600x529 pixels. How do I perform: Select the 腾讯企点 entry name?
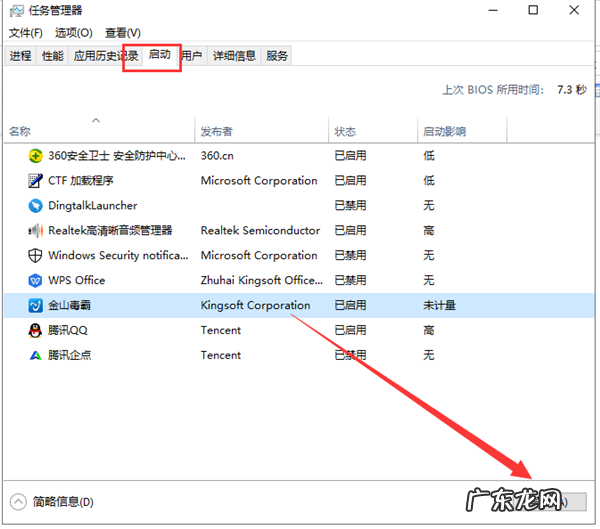tap(70, 355)
